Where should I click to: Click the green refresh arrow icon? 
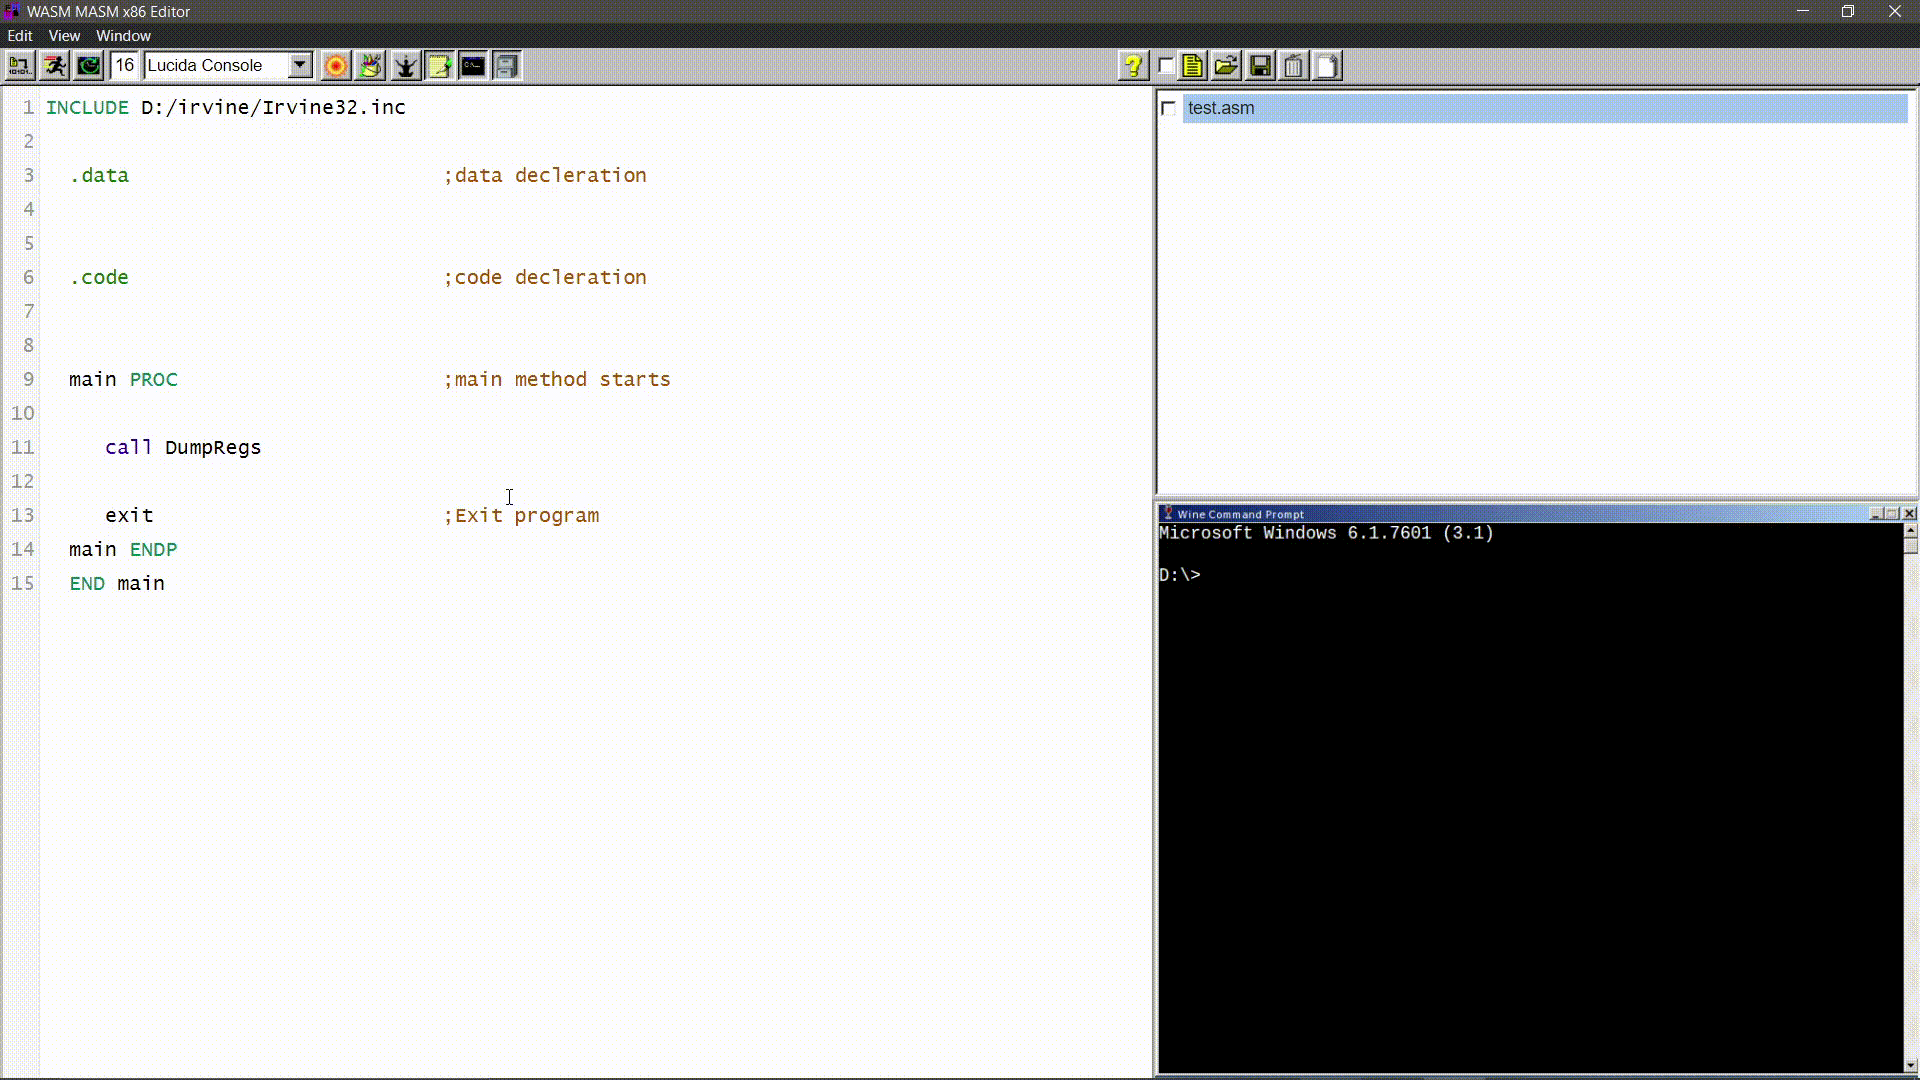pos(89,66)
